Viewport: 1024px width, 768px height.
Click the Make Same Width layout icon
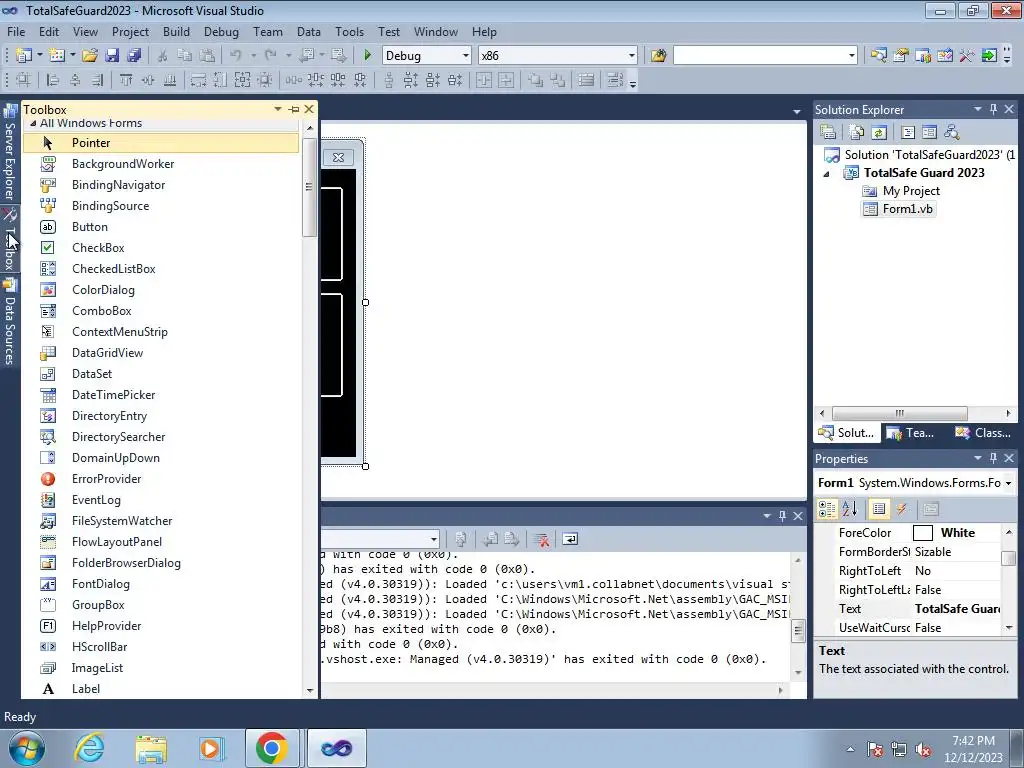click(198, 80)
